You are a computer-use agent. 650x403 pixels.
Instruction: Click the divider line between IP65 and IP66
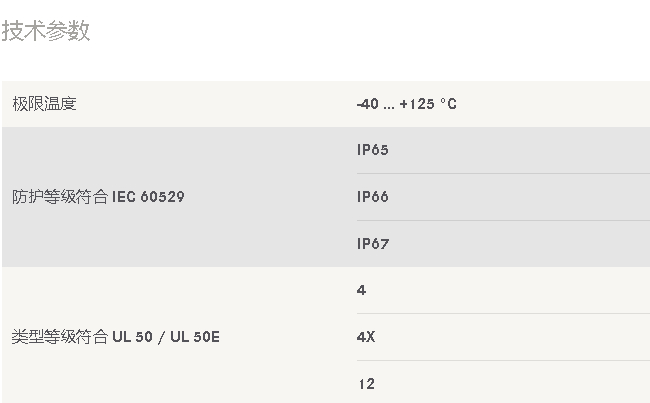pyautogui.click(x=503, y=174)
